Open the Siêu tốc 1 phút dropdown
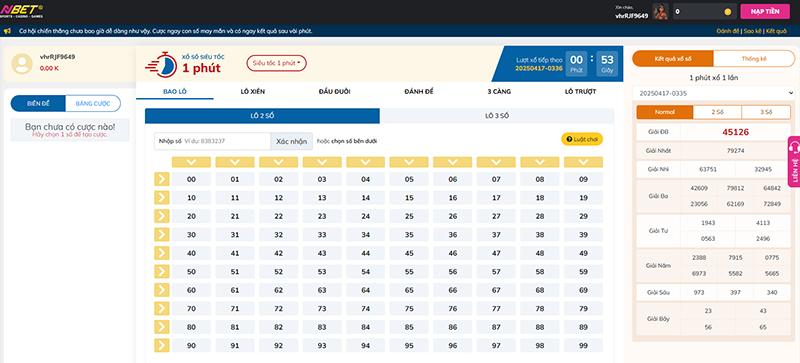 (277, 63)
